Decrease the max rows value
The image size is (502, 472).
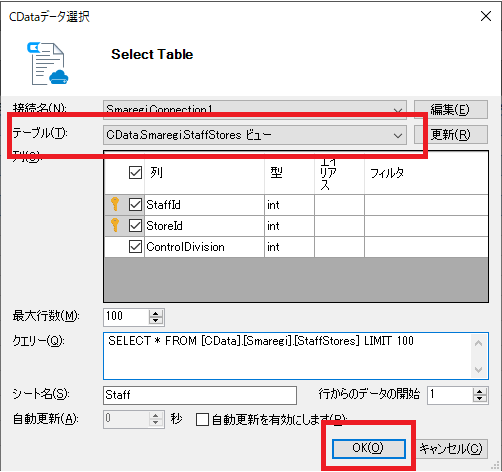point(156,320)
